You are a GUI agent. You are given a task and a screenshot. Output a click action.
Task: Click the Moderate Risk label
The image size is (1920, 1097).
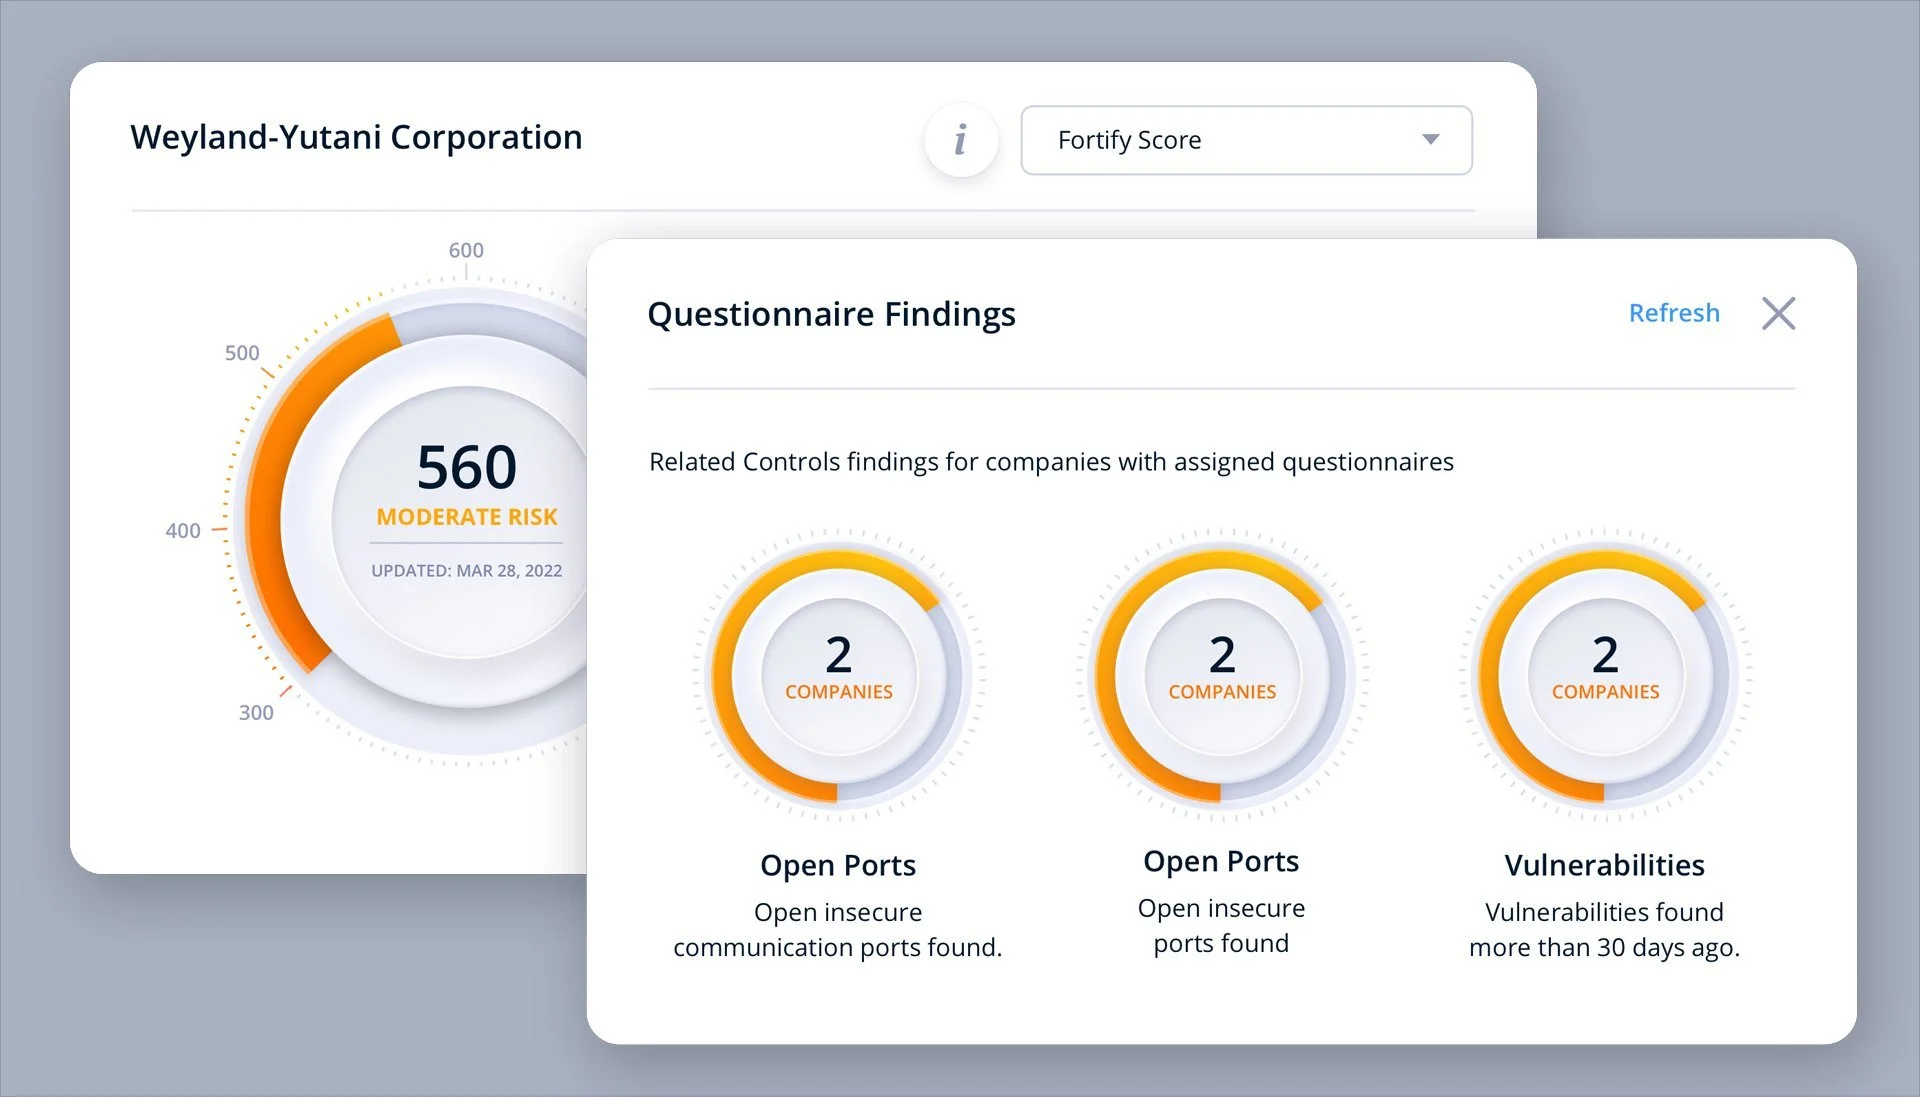(466, 517)
